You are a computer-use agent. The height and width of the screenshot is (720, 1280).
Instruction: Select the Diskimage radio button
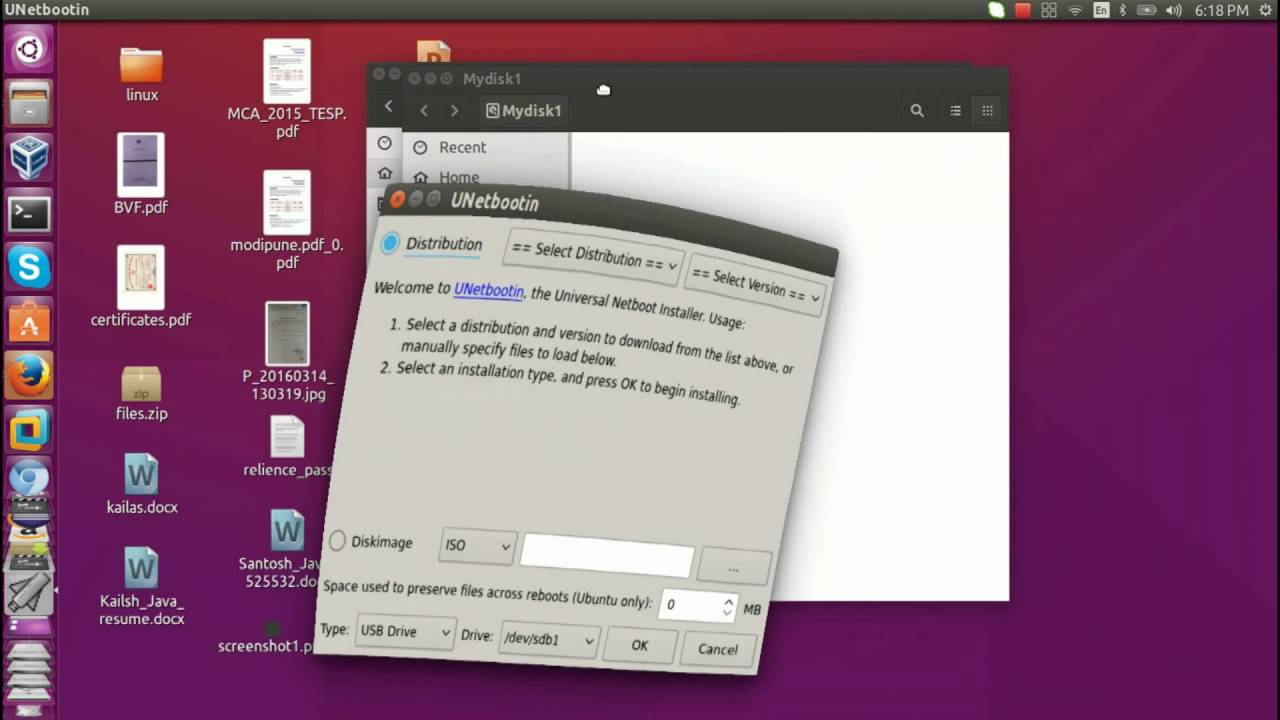(337, 541)
